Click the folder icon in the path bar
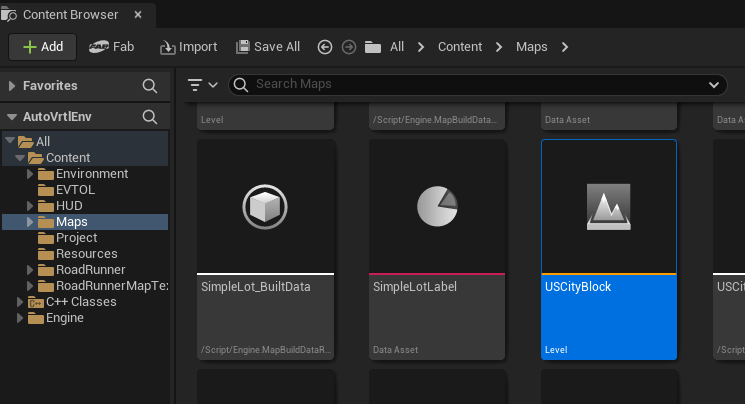 pos(373,47)
